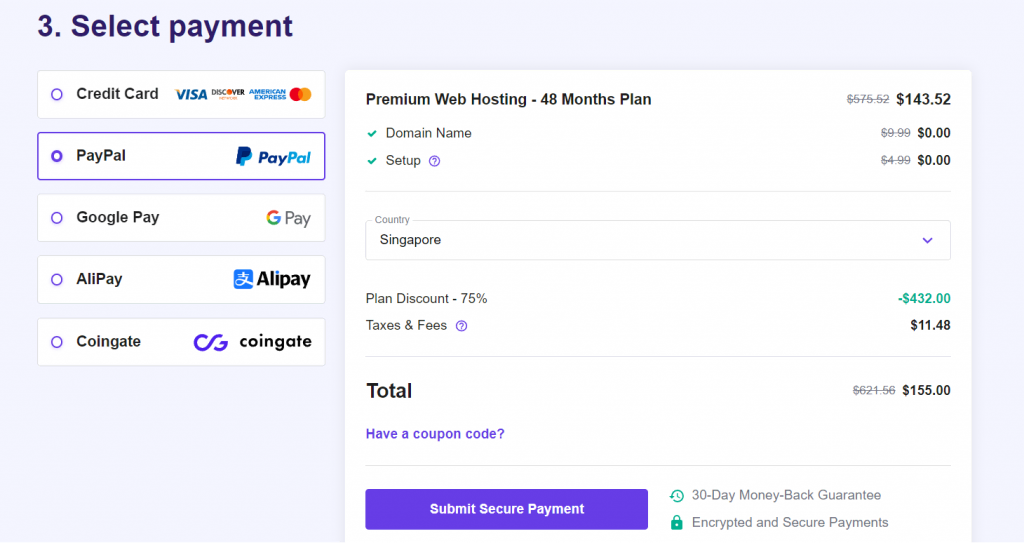Click the Discover network logo
1024x543 pixels.
tap(228, 94)
